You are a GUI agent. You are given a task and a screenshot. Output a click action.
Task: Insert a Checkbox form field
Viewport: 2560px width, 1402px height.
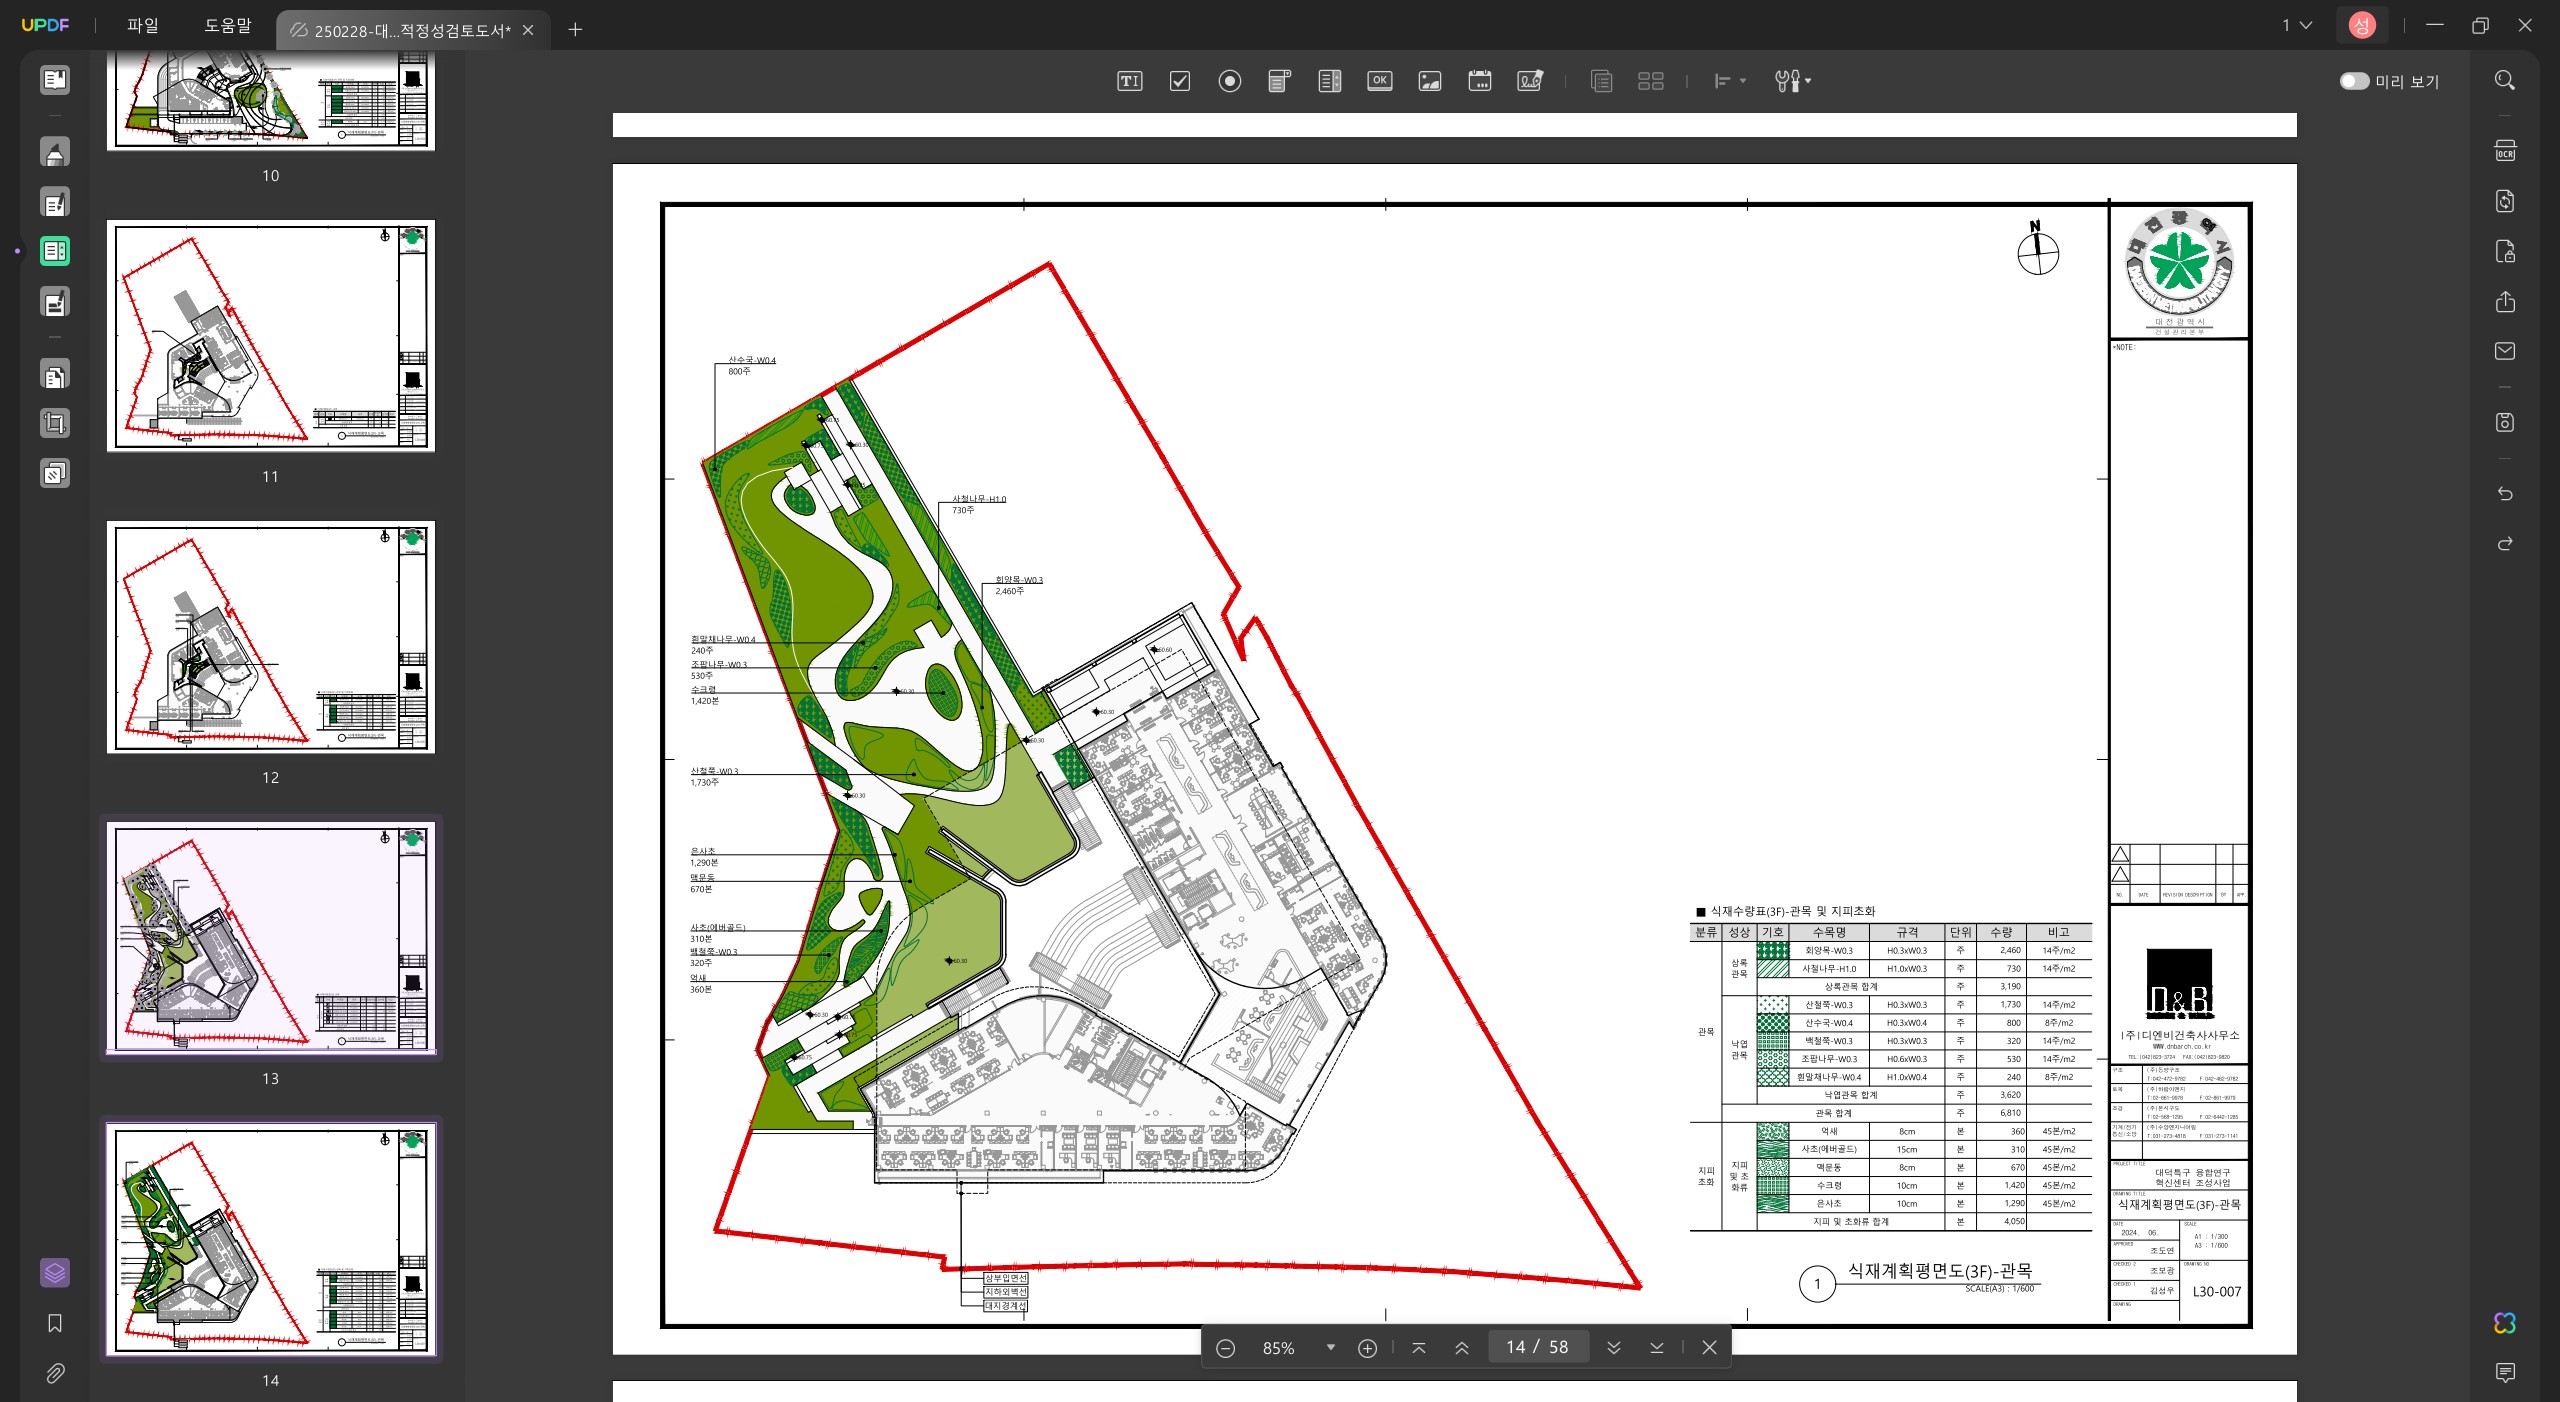pos(1180,81)
